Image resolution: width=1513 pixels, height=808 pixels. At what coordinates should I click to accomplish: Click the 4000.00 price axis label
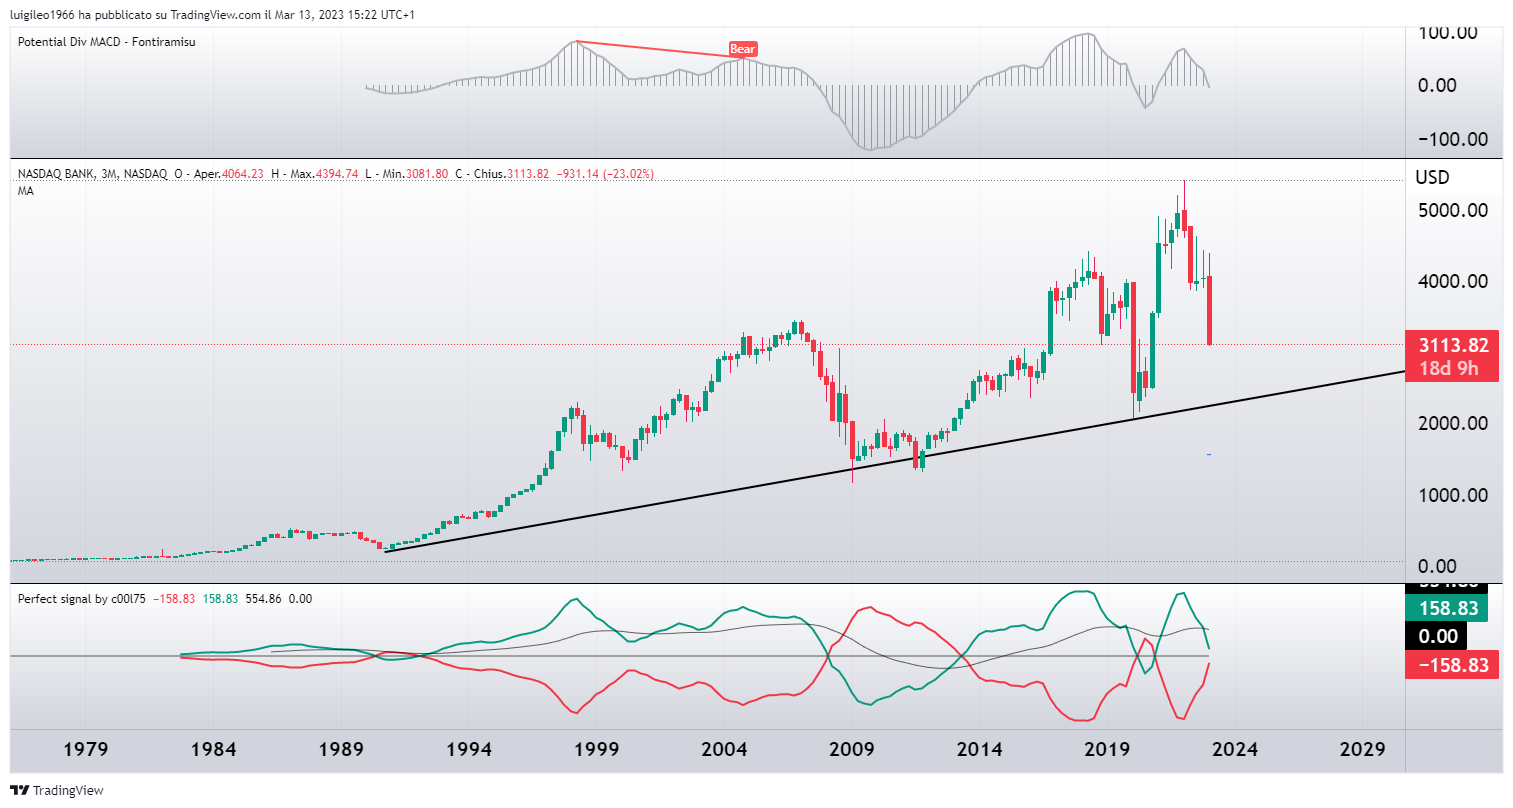pos(1452,281)
